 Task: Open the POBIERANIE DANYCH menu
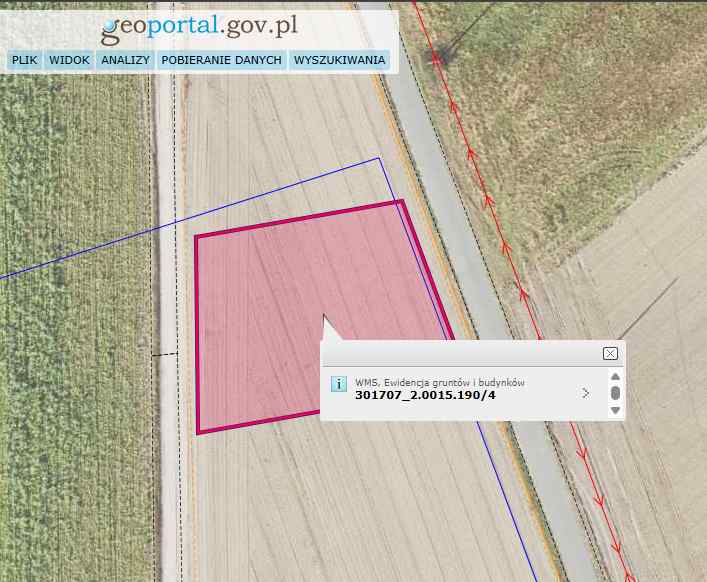click(x=221, y=60)
